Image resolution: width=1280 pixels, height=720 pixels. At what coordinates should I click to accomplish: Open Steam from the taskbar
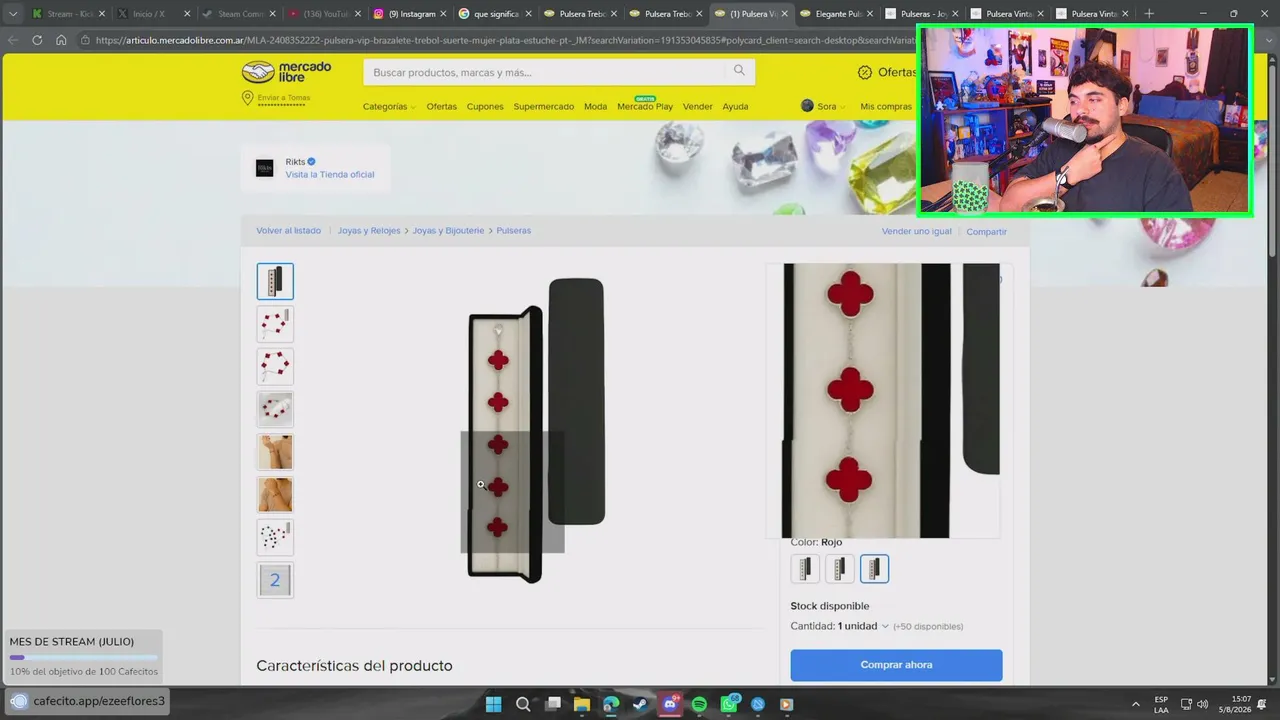coord(640,704)
